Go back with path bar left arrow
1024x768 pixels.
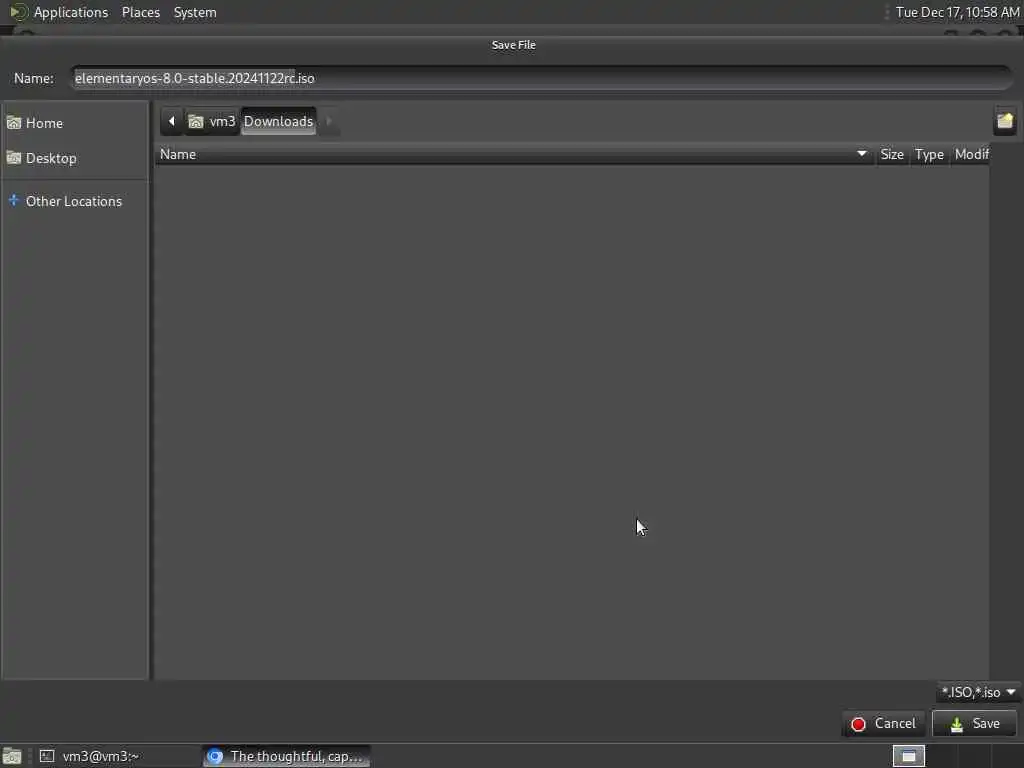click(172, 121)
